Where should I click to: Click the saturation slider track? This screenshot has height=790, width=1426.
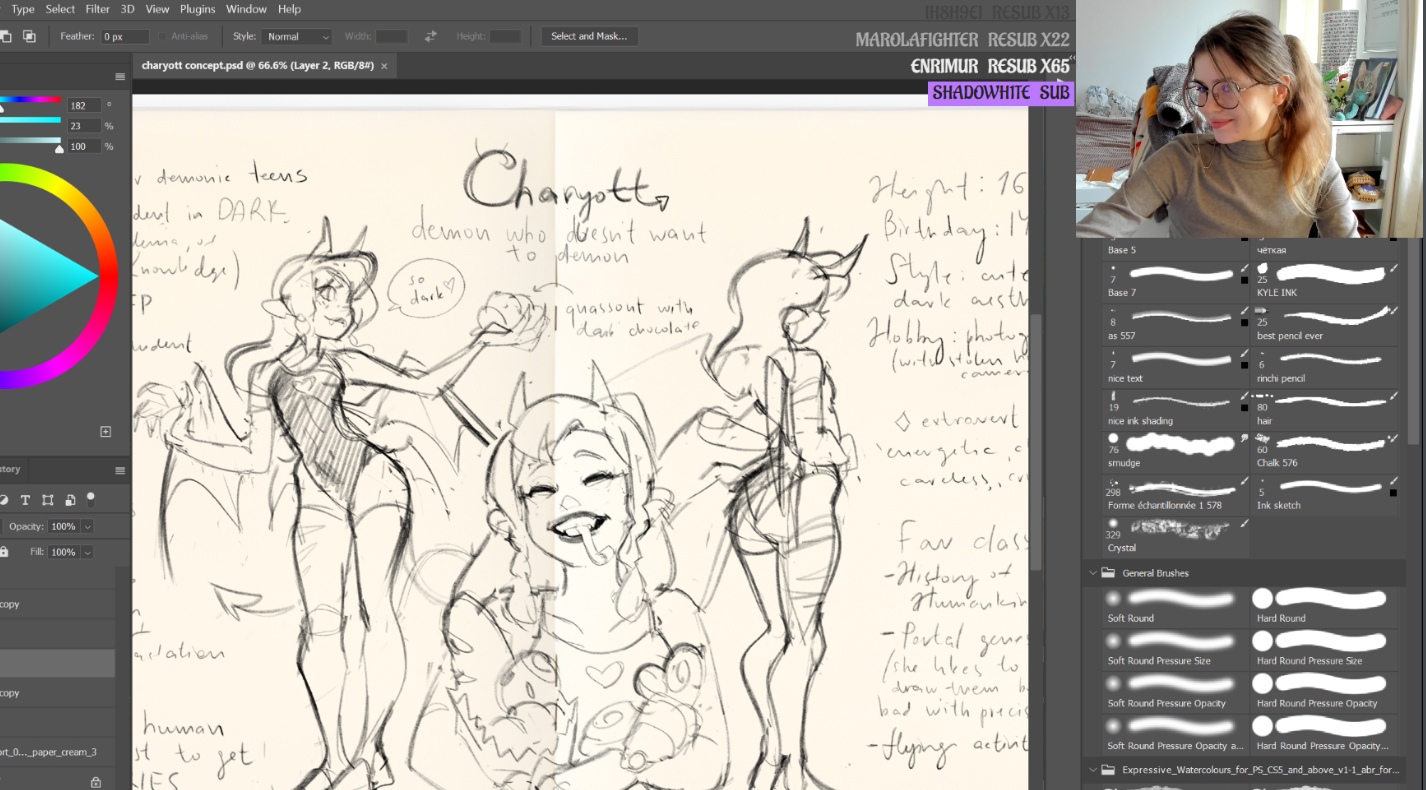(30, 120)
